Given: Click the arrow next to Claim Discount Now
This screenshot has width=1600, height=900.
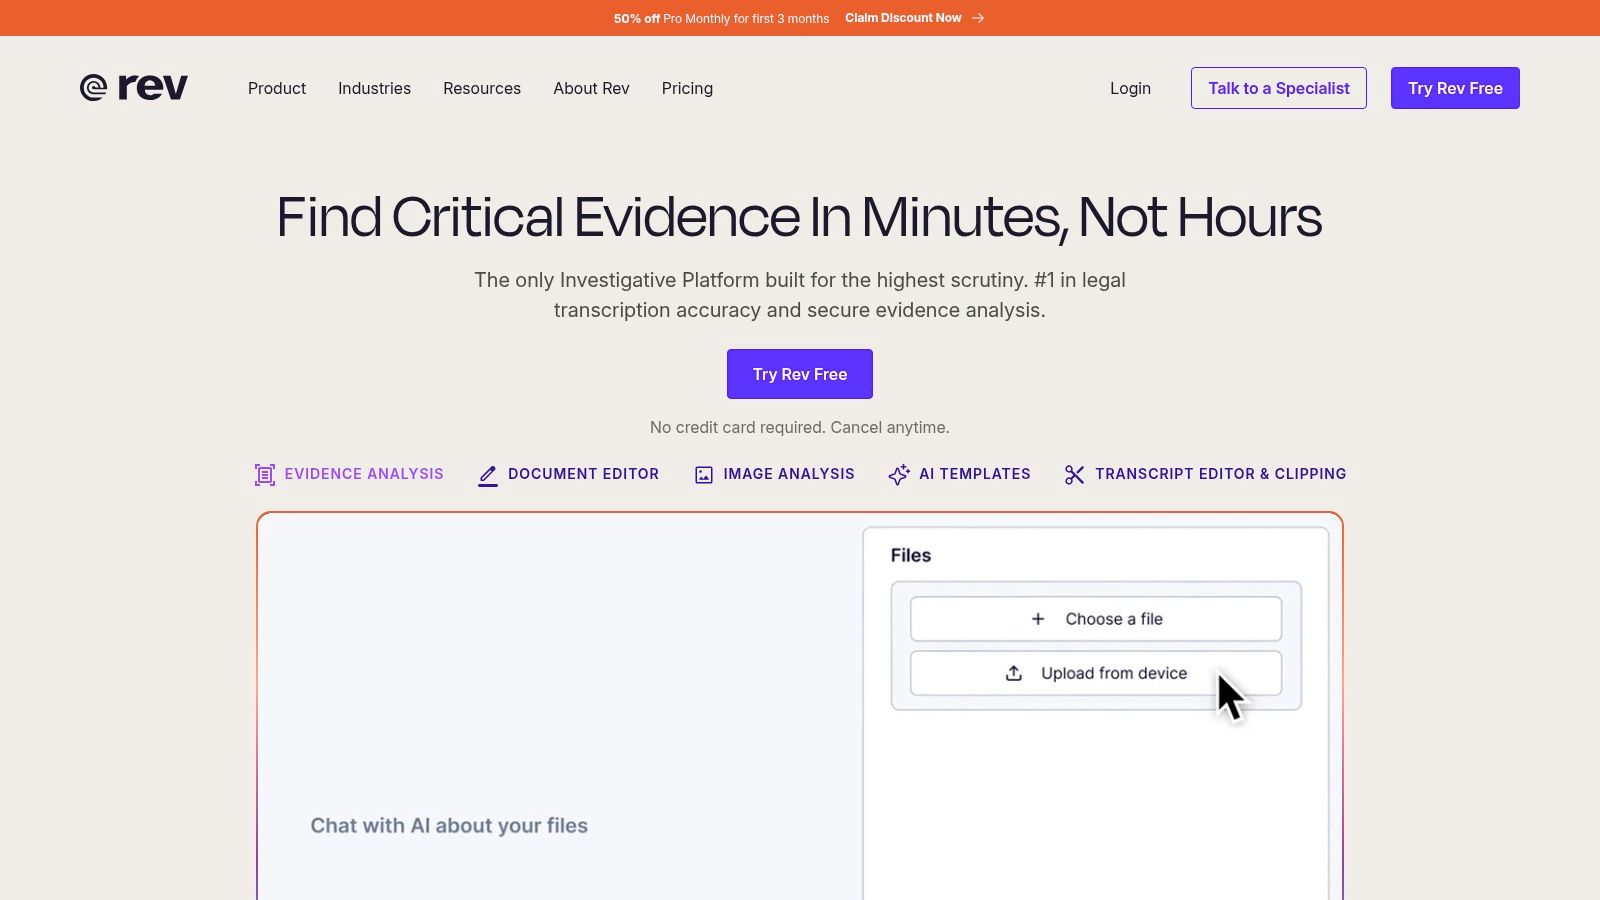Looking at the screenshot, I should 978,18.
